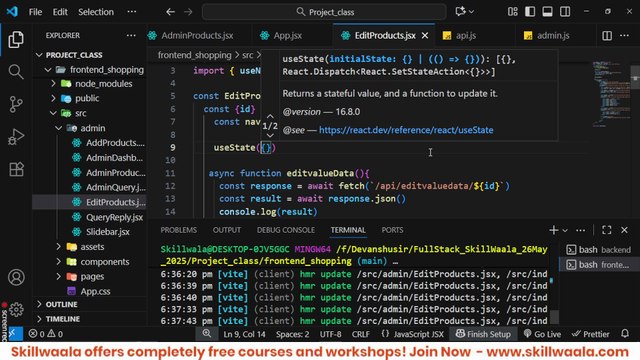
Task: Open editor more actions menu
Action: [624, 36]
